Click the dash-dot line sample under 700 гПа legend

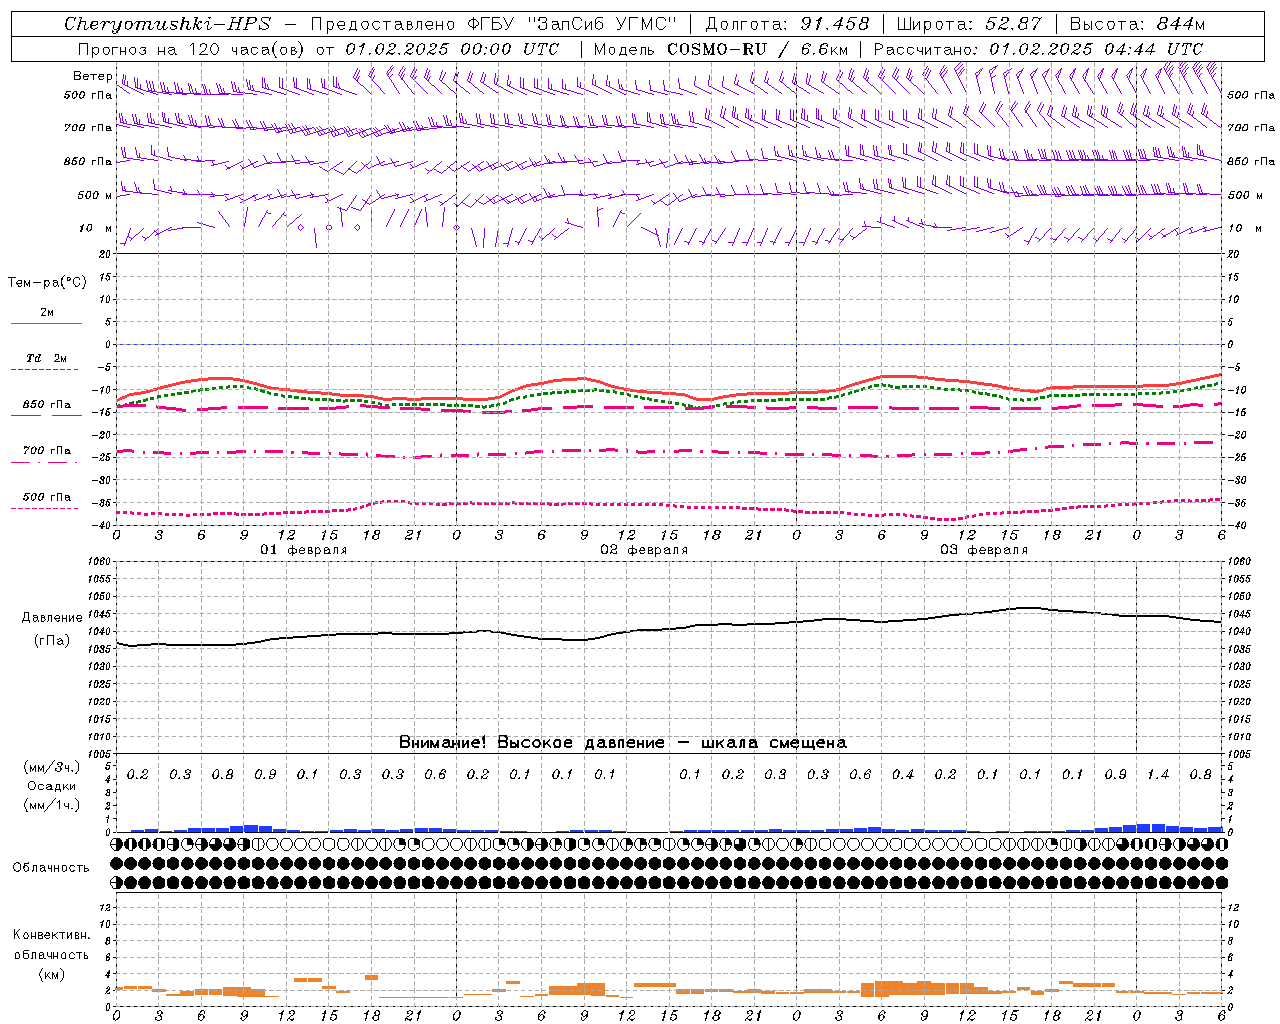(45, 462)
